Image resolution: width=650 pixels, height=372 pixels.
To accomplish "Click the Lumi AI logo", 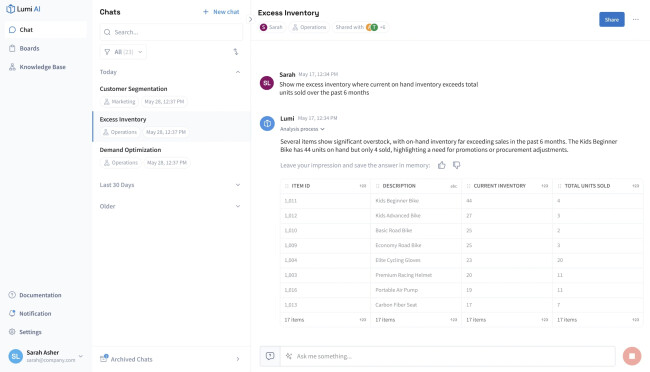I will pos(23,9).
